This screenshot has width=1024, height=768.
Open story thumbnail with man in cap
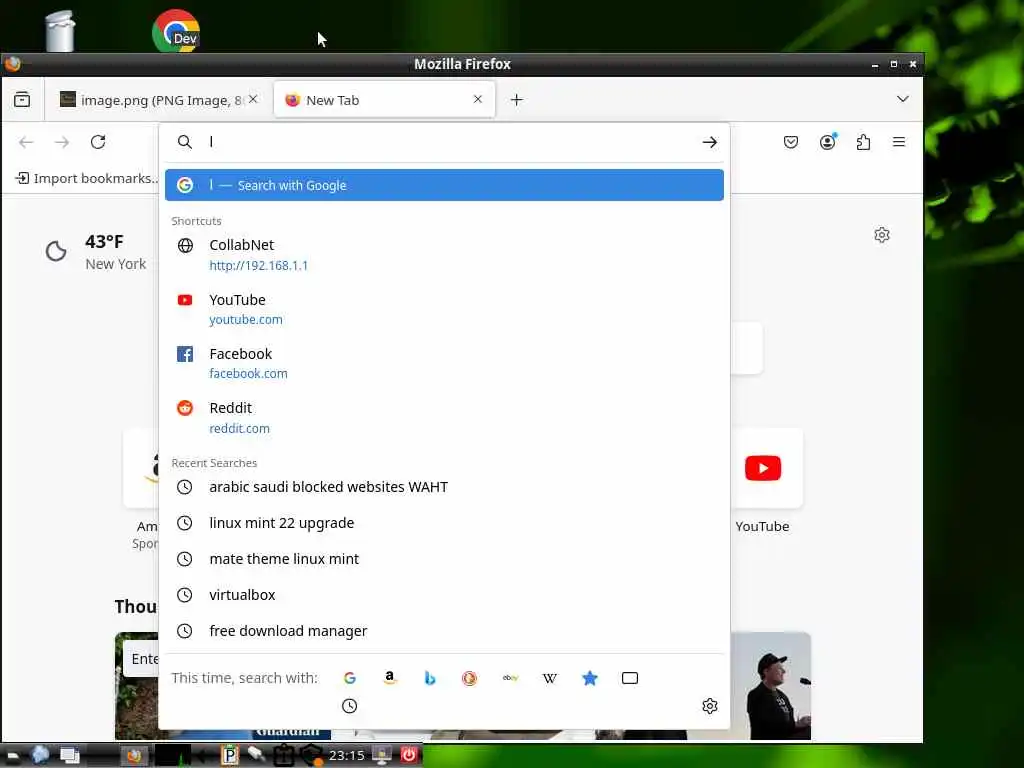771,686
